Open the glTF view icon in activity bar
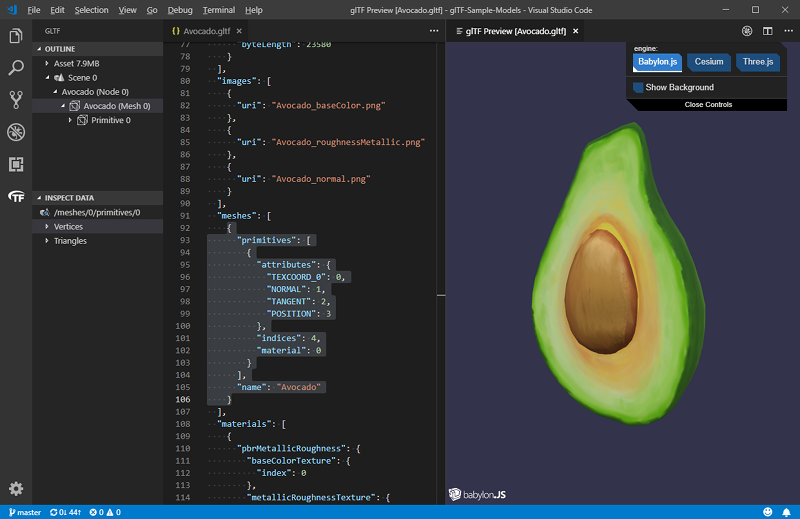Image resolution: width=800 pixels, height=519 pixels. pos(16,196)
